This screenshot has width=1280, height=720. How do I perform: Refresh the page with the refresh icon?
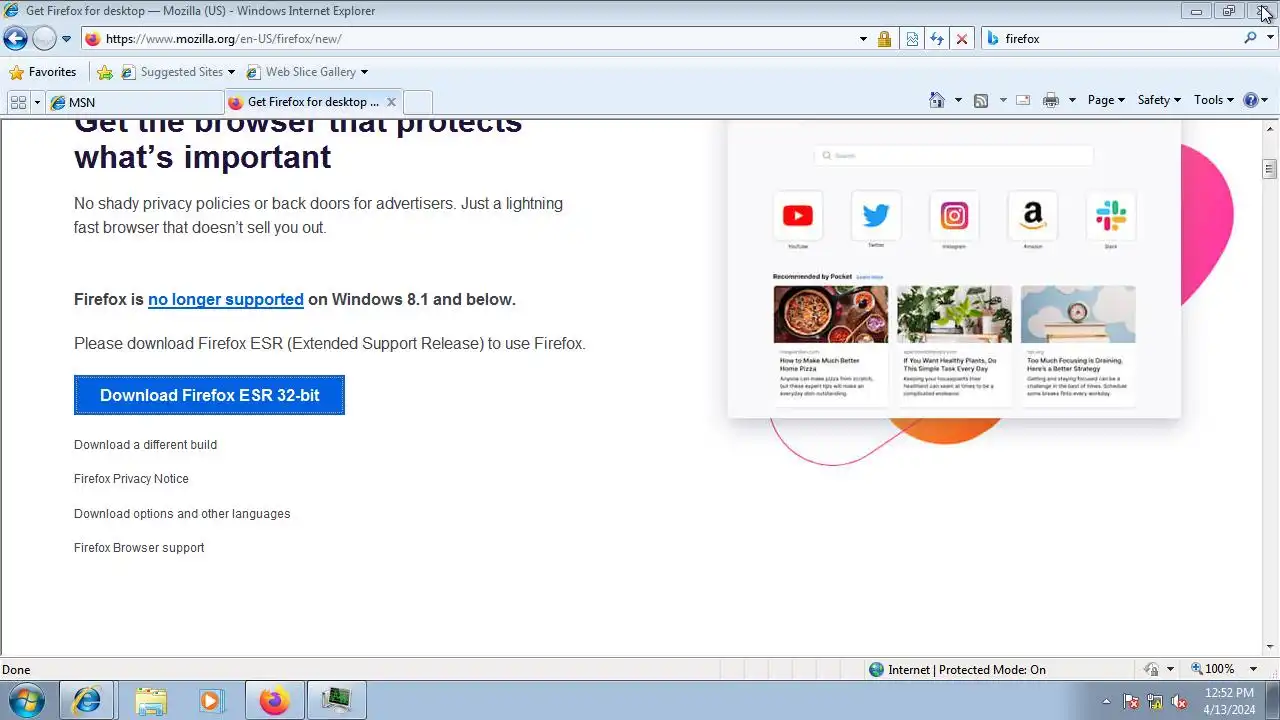click(x=937, y=39)
